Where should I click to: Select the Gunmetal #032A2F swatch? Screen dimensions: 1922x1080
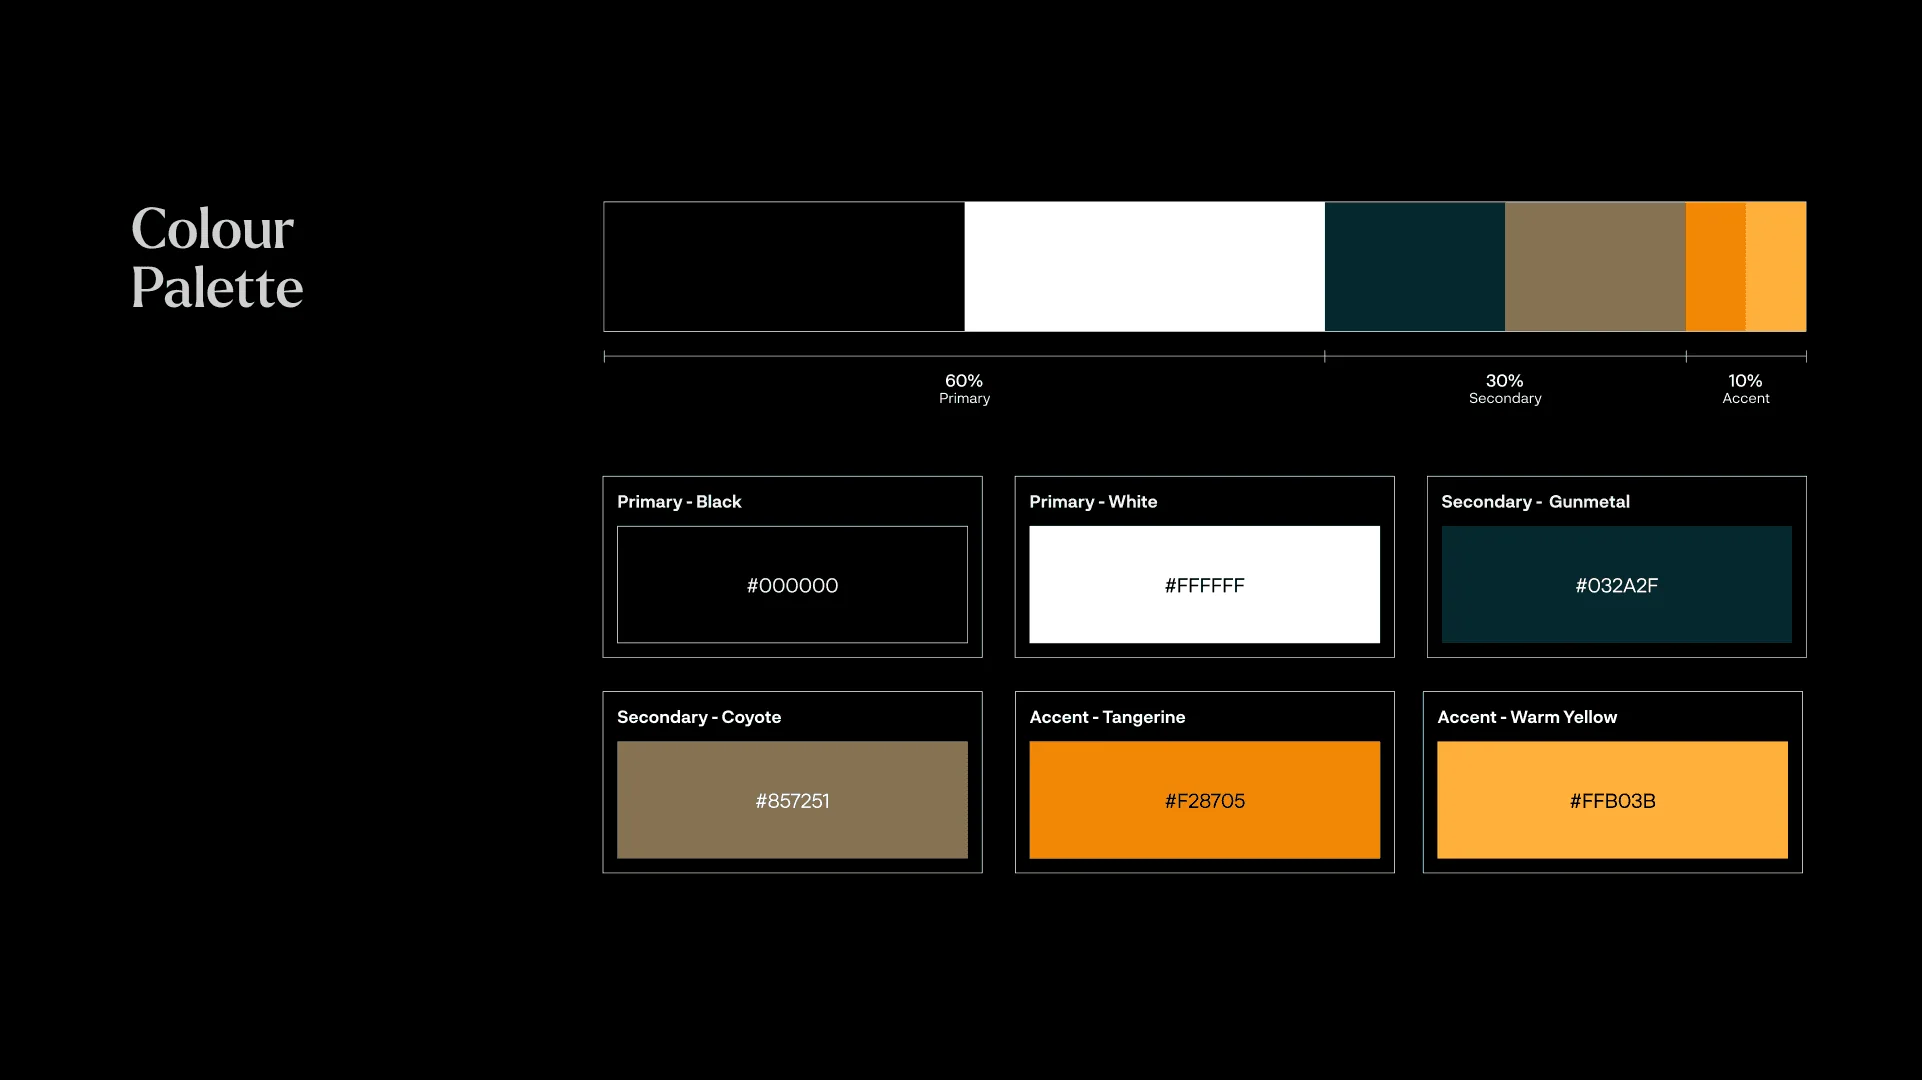(x=1616, y=585)
